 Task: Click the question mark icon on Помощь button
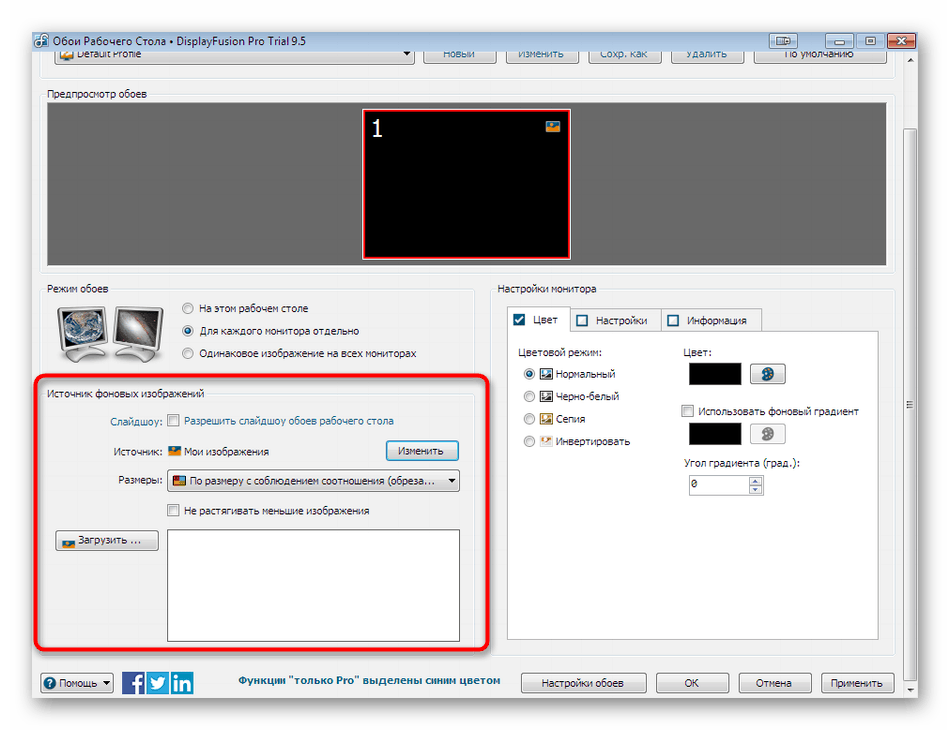coord(49,683)
